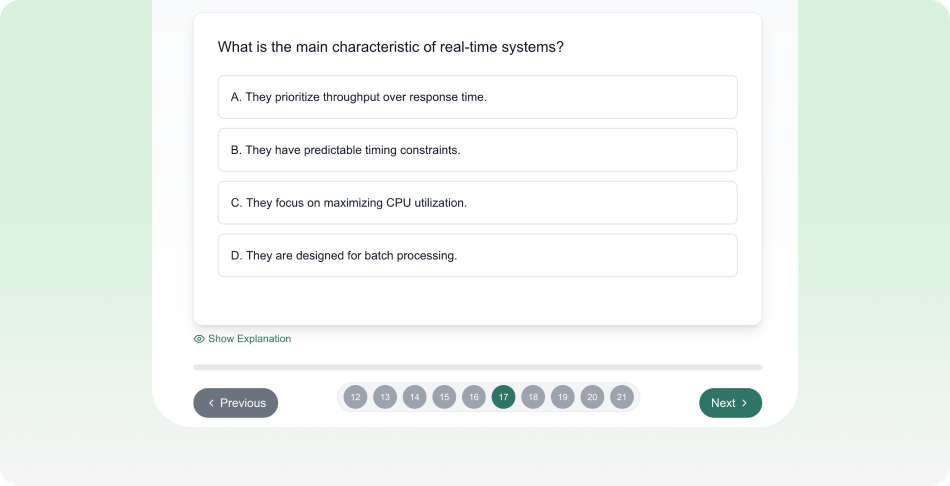Skip ahead to question 18
The height and width of the screenshot is (486, 950).
(533, 397)
